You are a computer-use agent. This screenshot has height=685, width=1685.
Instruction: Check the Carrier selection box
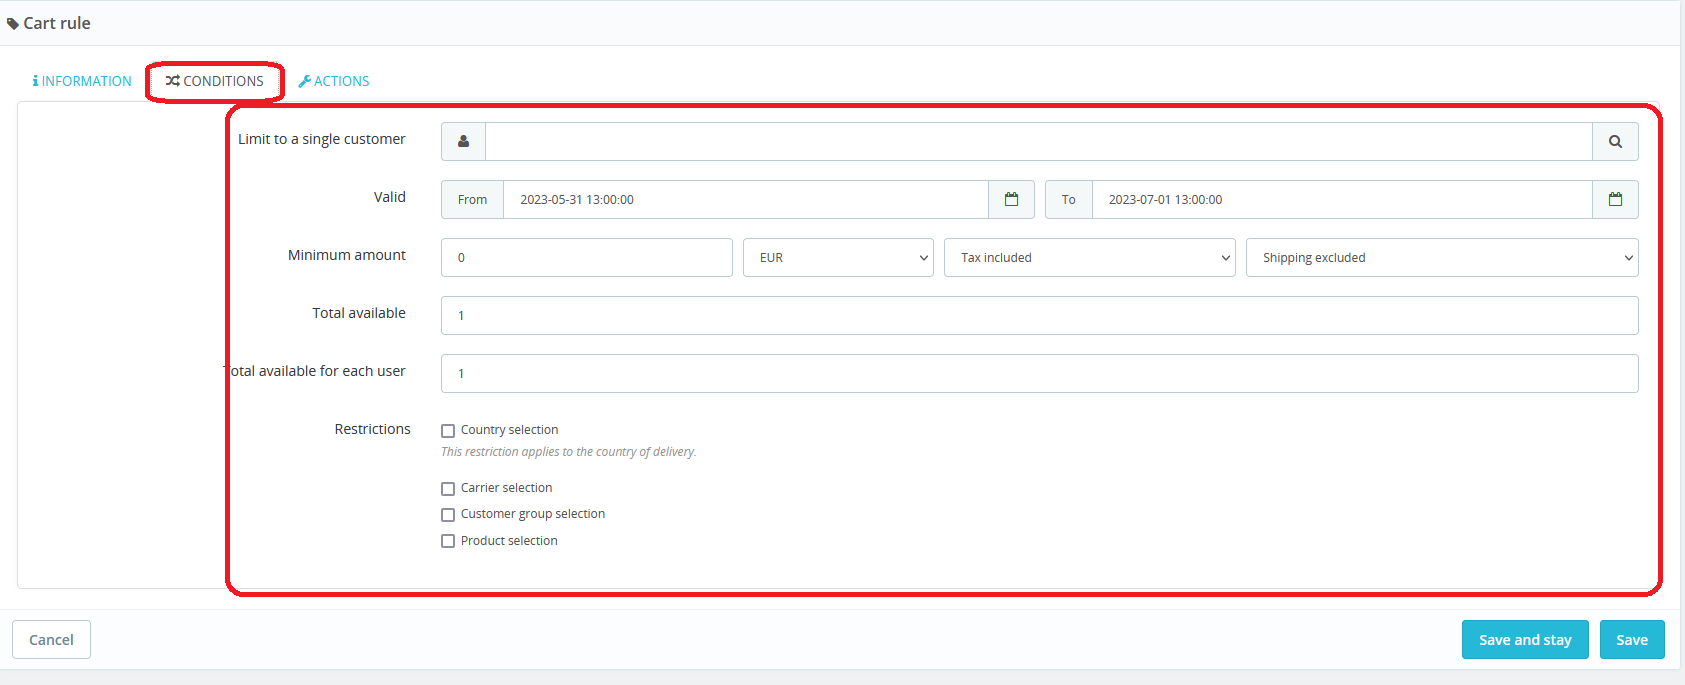pos(448,489)
